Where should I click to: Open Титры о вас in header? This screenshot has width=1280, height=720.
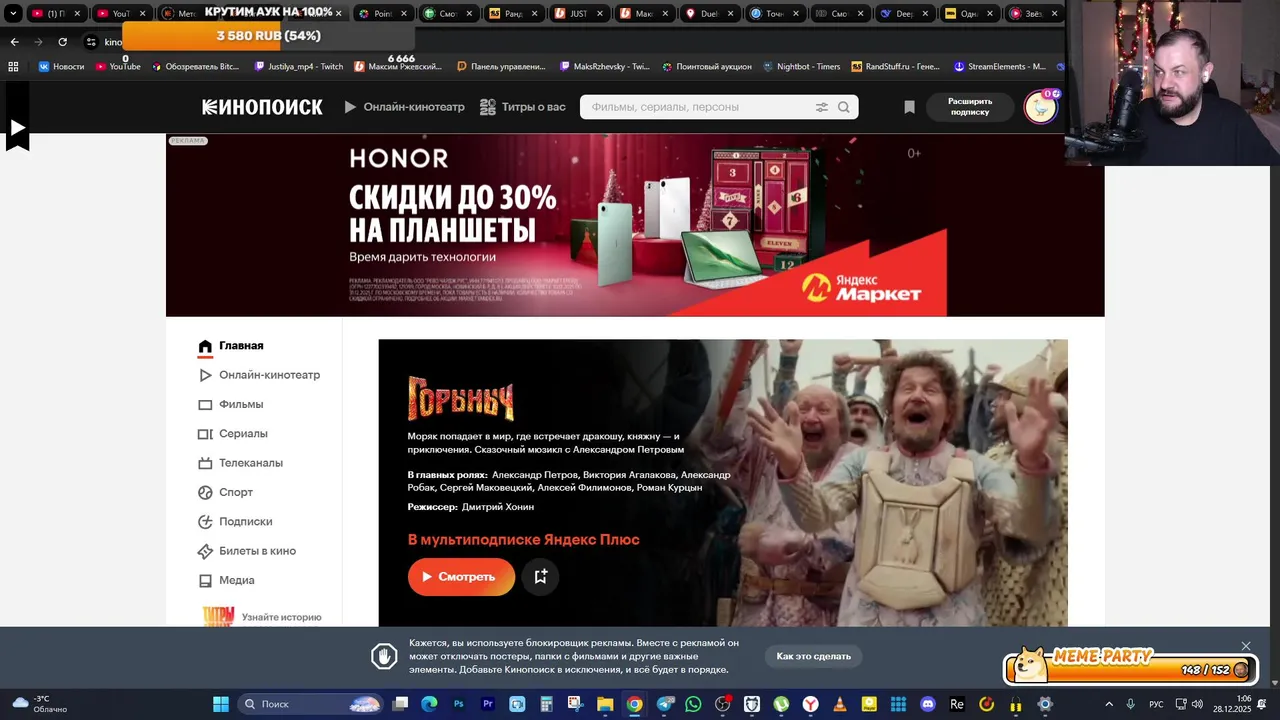tap(522, 107)
